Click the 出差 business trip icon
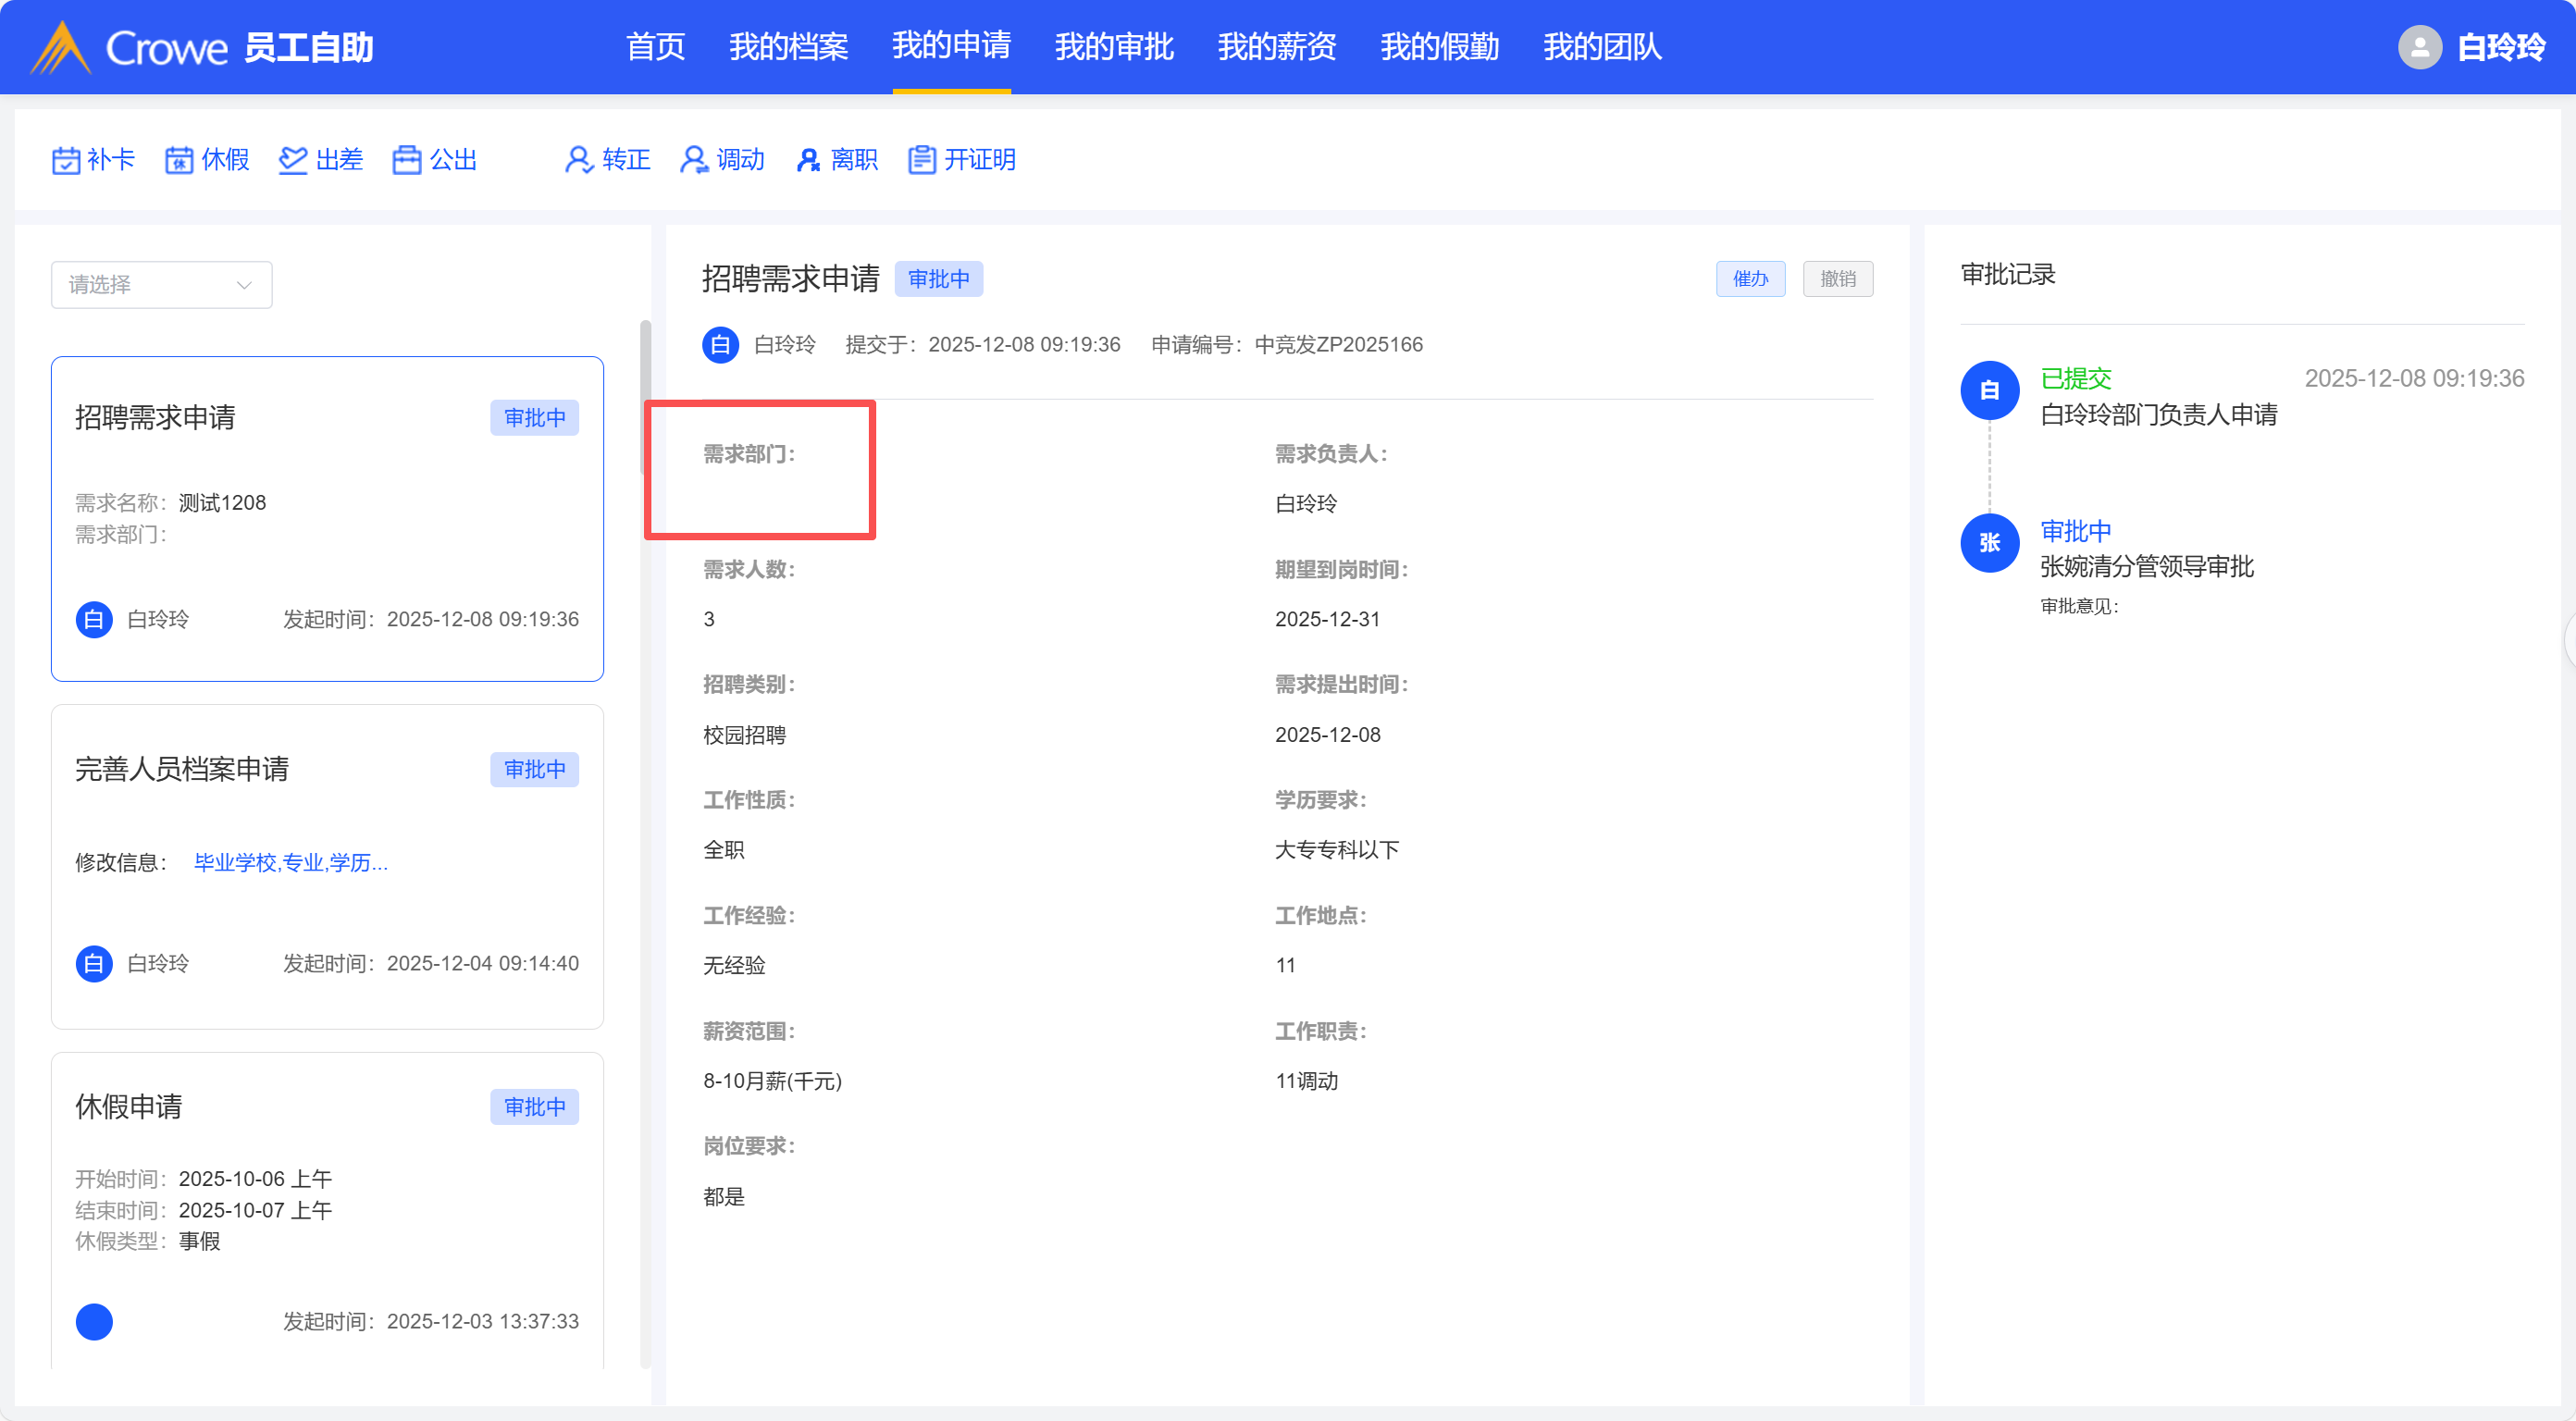The width and height of the screenshot is (2576, 1421). 293,160
